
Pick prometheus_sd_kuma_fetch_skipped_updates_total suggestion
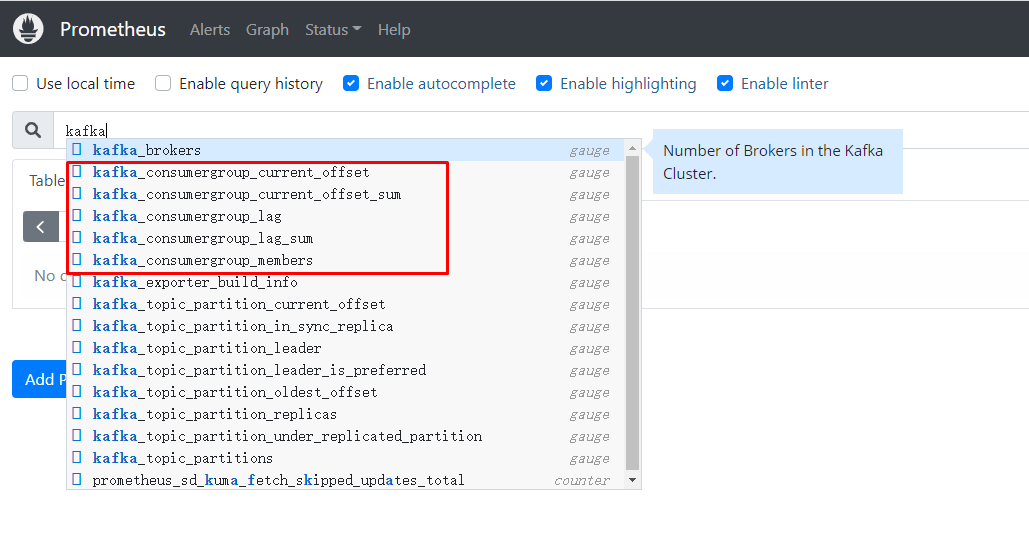[x=346, y=480]
